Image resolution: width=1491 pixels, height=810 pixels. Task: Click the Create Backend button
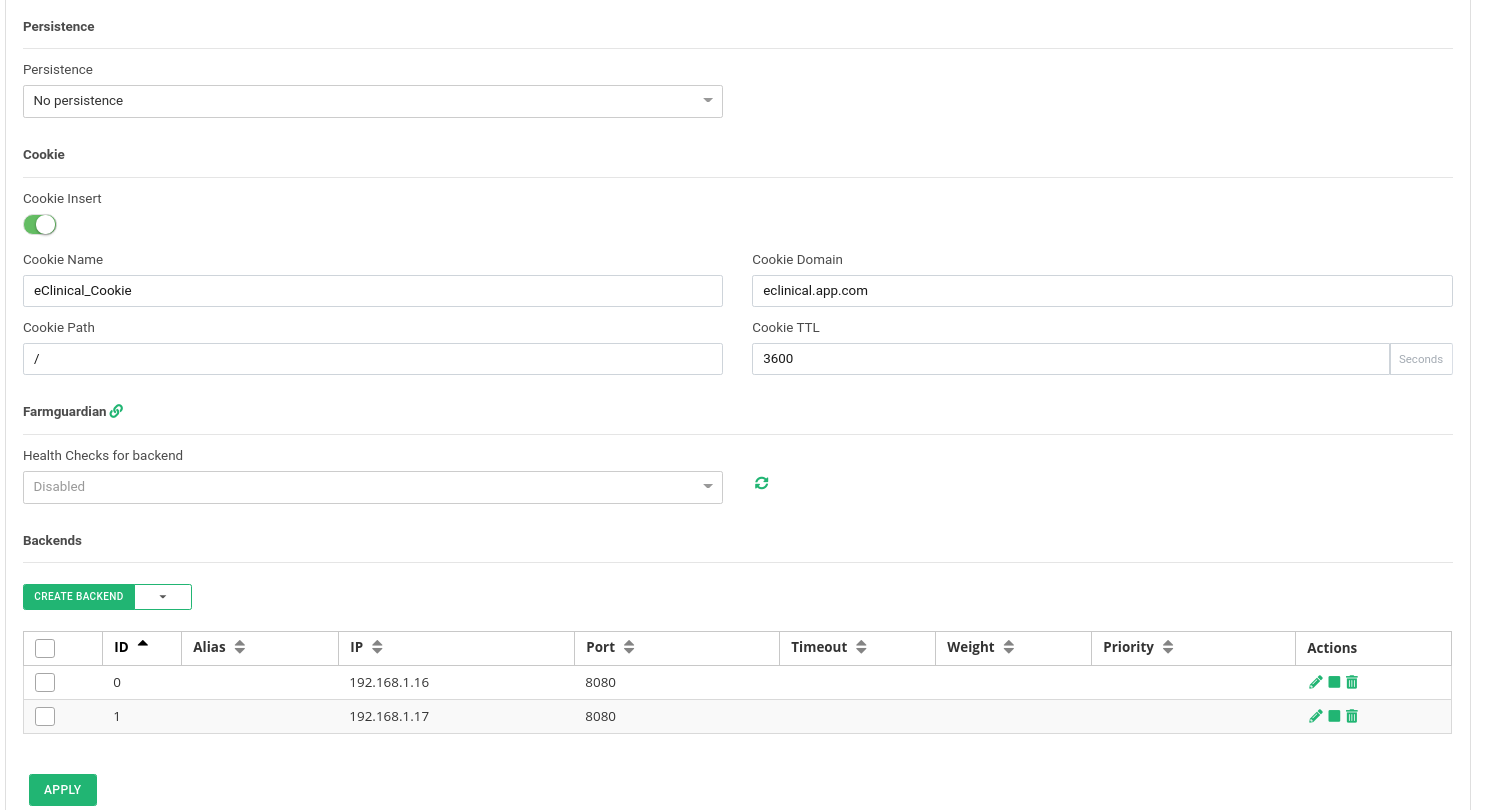(x=79, y=597)
